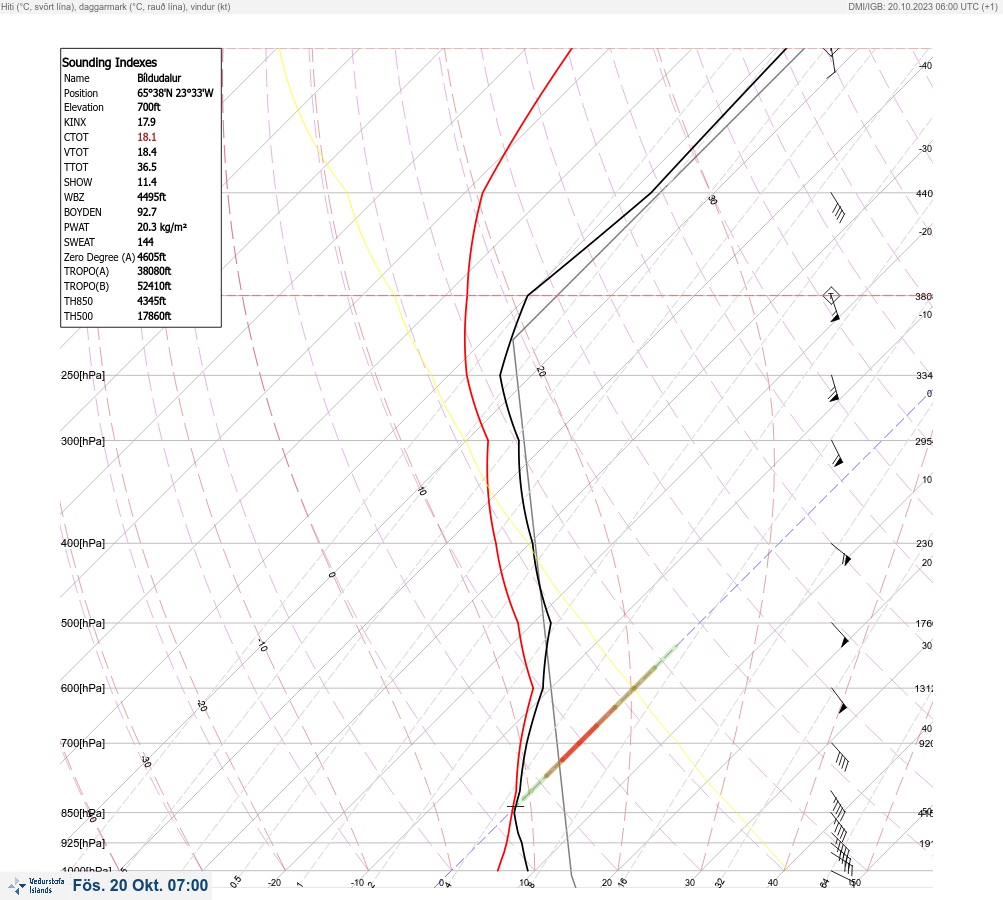Click the WBZ value 4495ft
Image resolution: width=1003 pixels, height=900 pixels.
pyautogui.click(x=152, y=197)
